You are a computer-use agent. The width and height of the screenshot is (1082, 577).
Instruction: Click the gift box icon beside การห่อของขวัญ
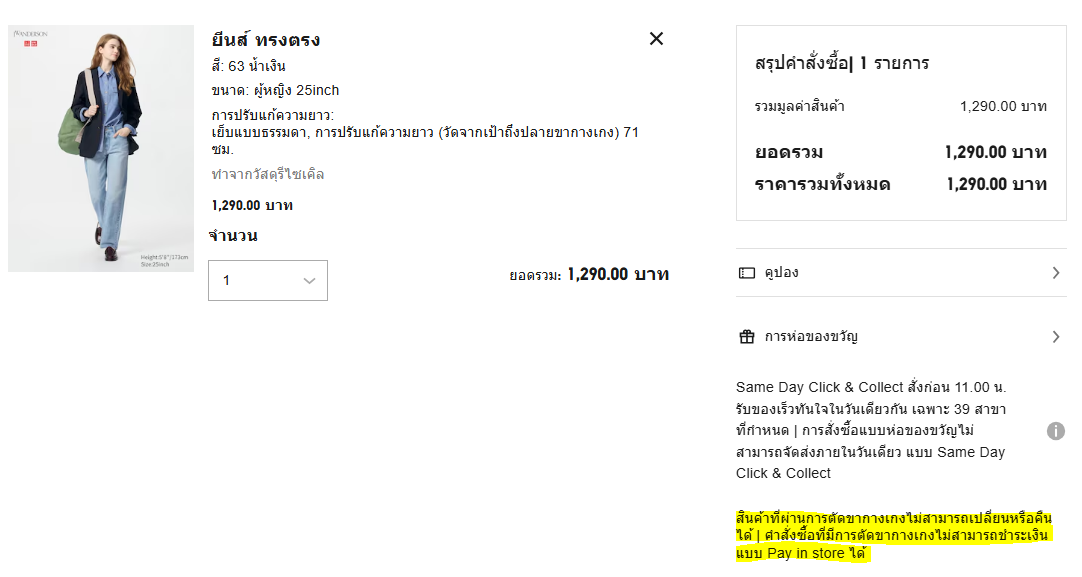pos(747,337)
